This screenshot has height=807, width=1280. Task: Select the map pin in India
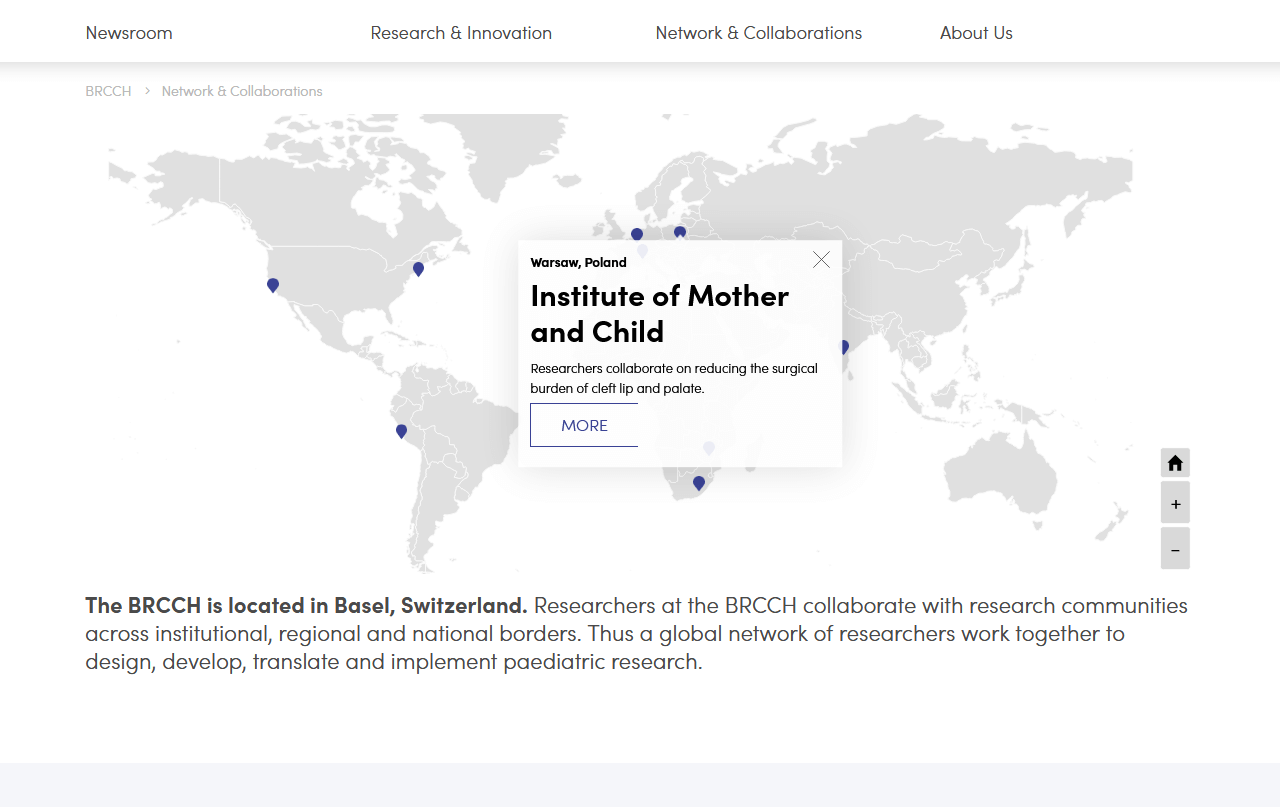click(844, 347)
